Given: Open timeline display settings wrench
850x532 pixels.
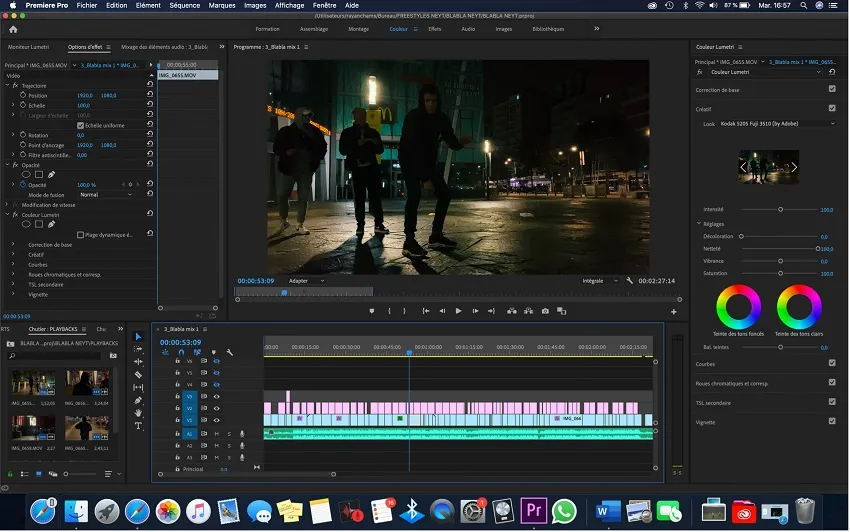Looking at the screenshot, I should coord(229,352).
